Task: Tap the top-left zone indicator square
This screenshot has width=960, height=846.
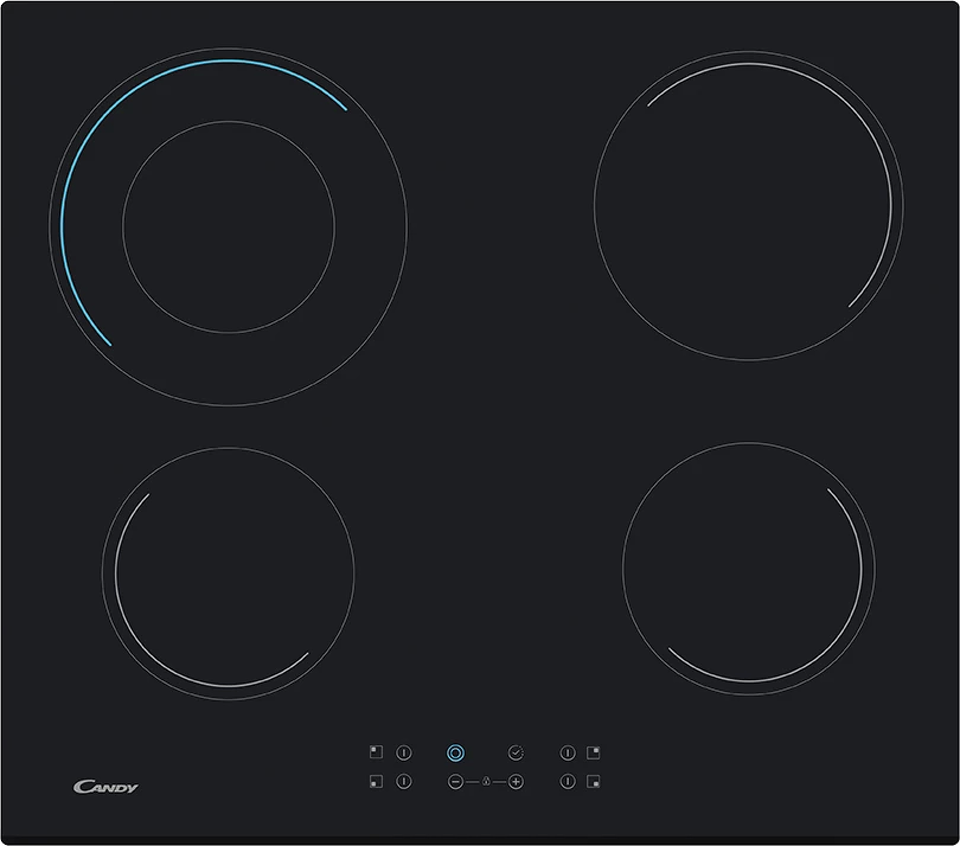Action: click(x=376, y=752)
